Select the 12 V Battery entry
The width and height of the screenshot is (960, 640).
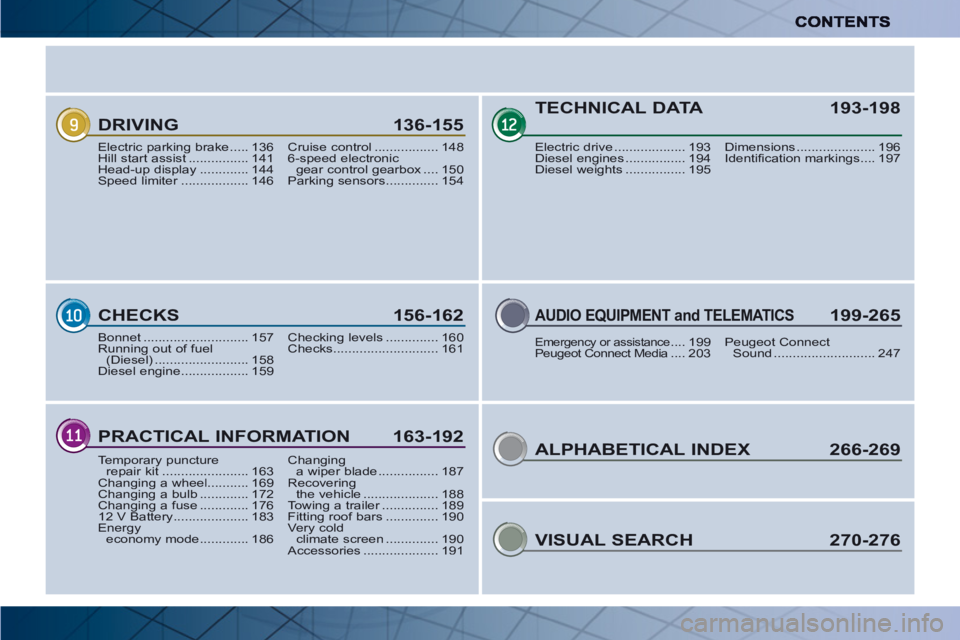click(x=186, y=516)
